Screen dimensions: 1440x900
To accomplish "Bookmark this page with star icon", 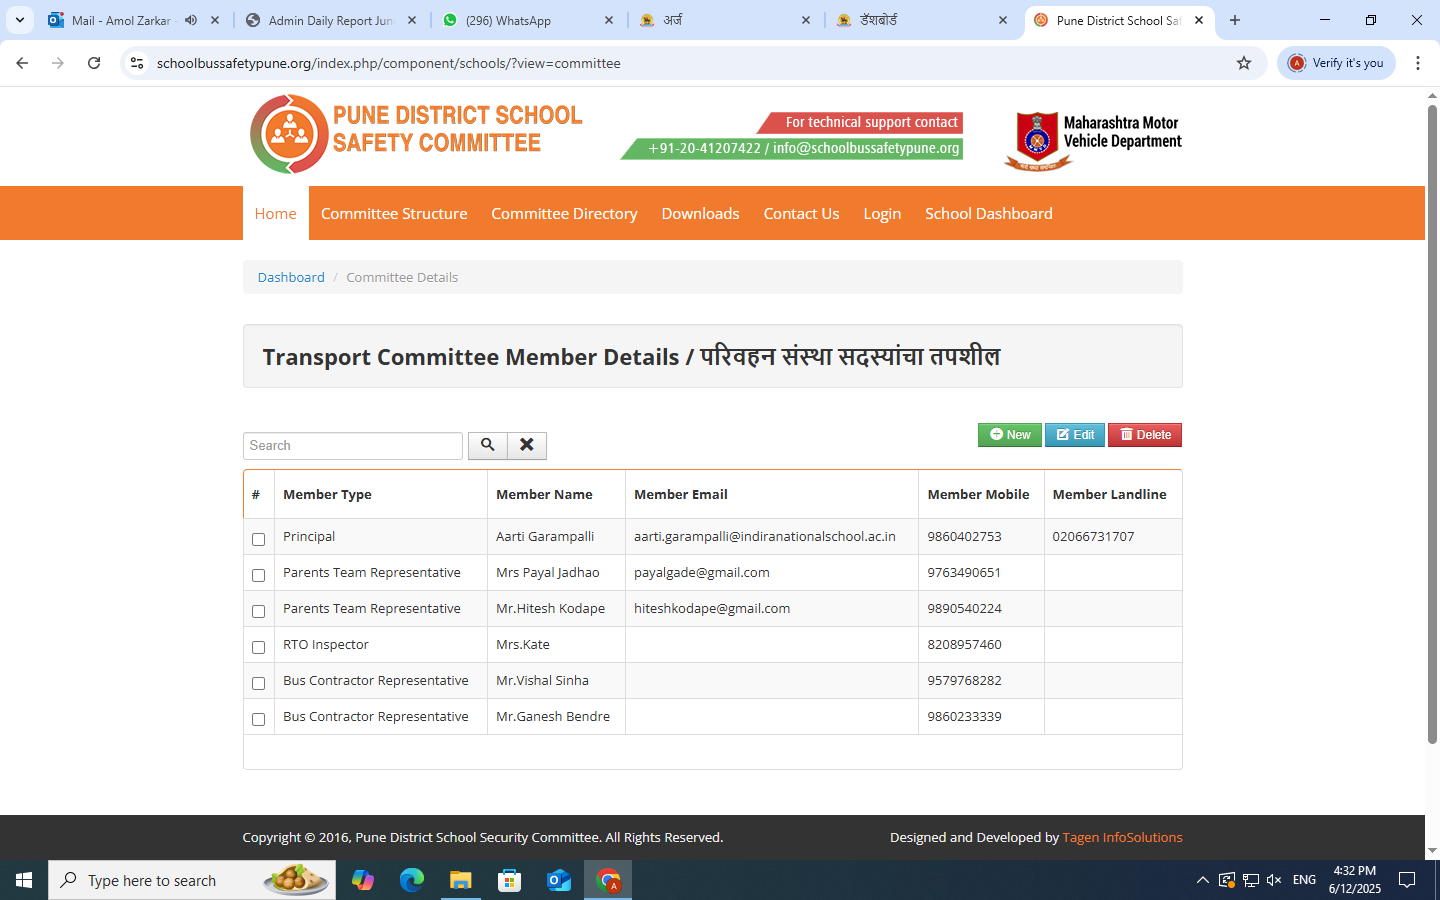I will tap(1244, 63).
